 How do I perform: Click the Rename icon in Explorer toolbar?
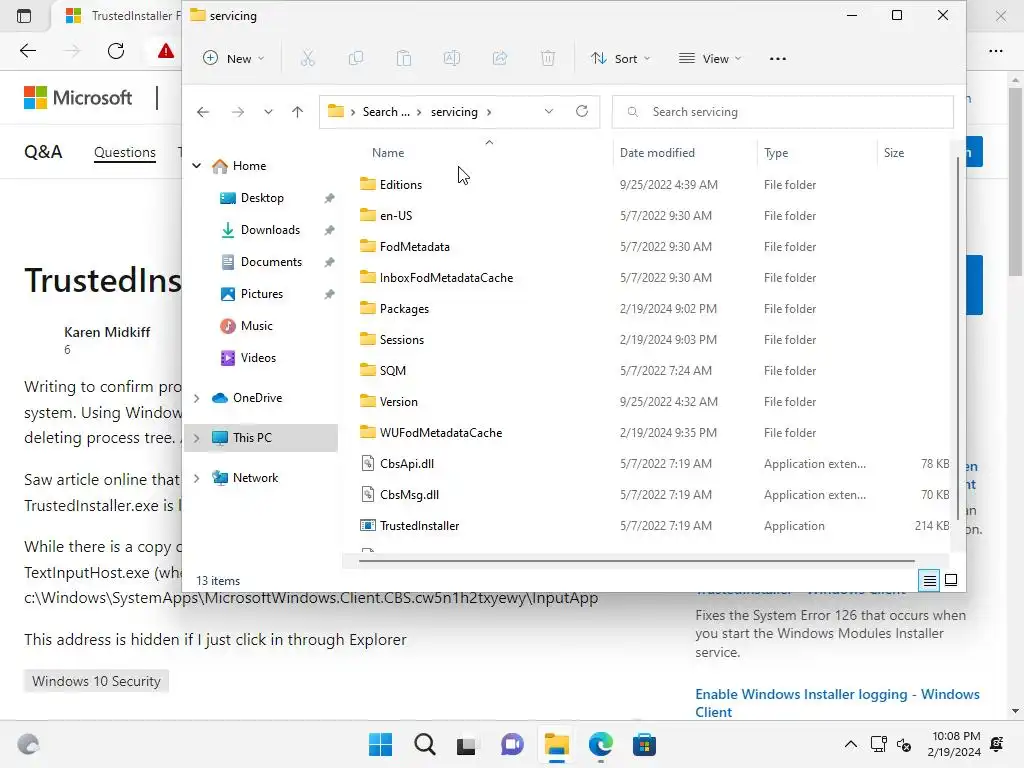[452, 59]
